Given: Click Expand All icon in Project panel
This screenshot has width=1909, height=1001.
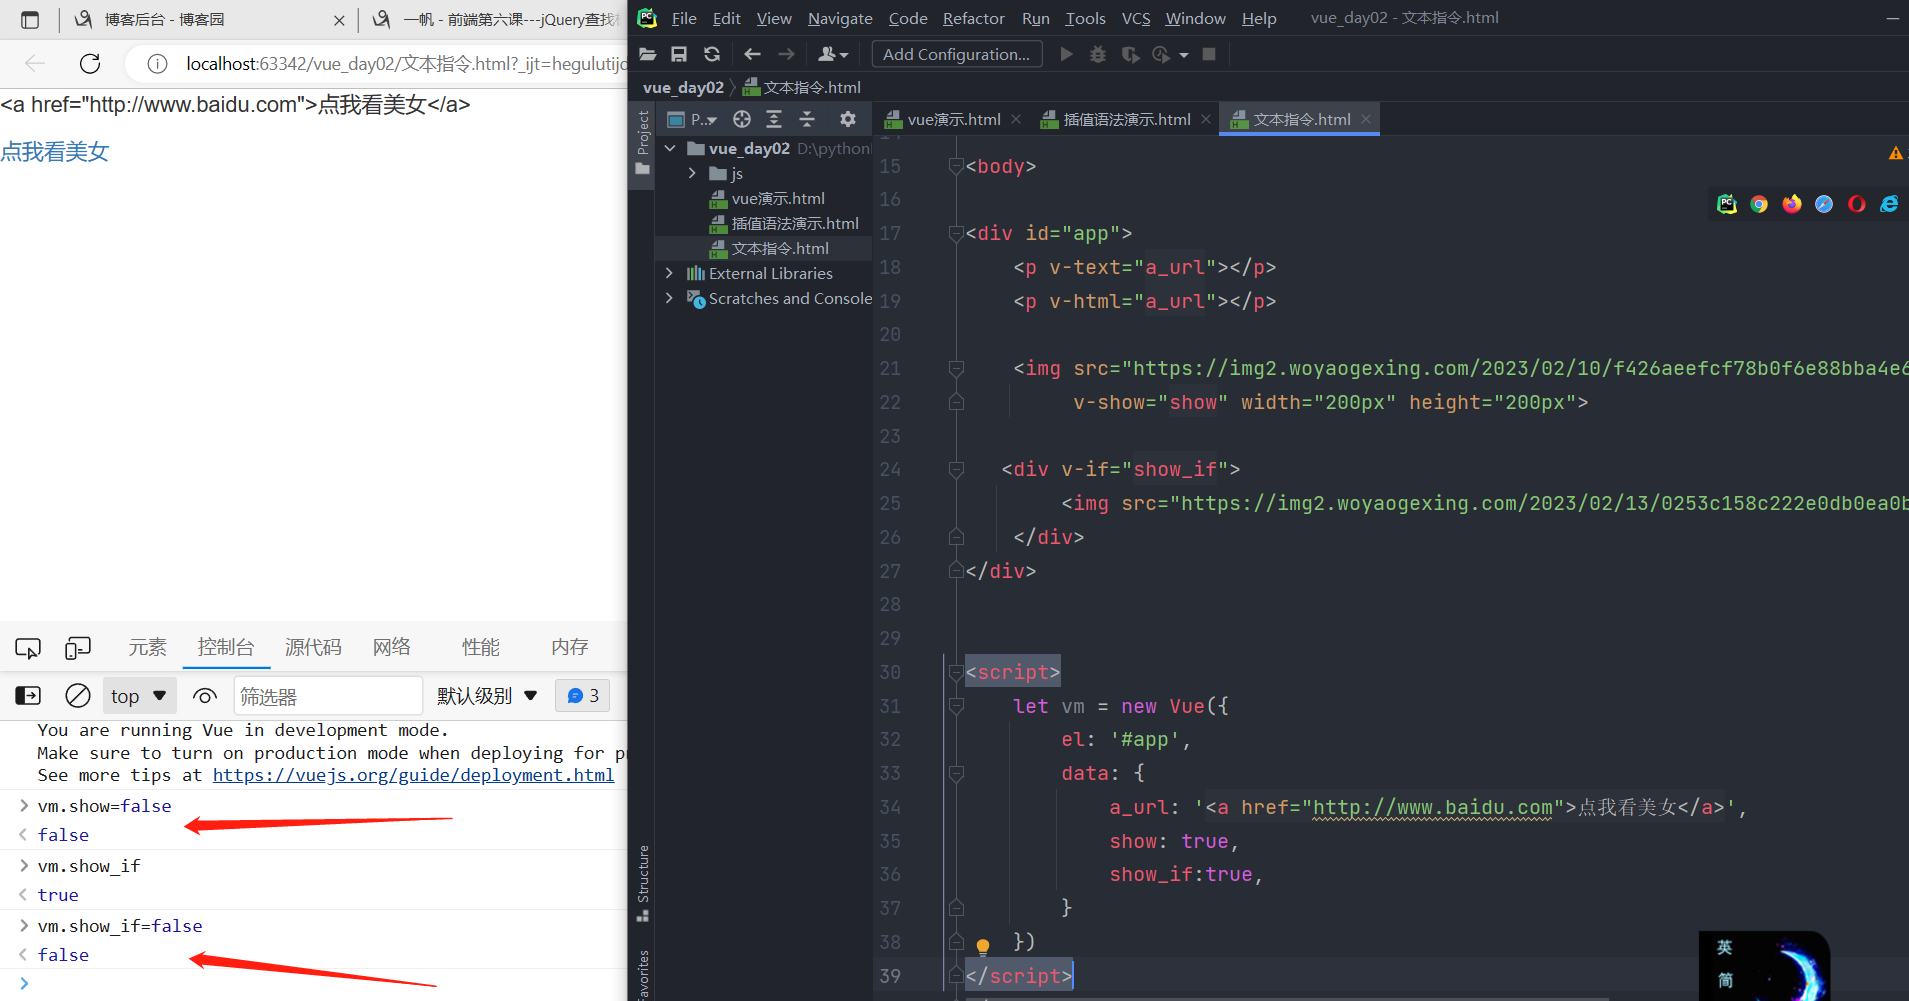Looking at the screenshot, I should [x=774, y=119].
